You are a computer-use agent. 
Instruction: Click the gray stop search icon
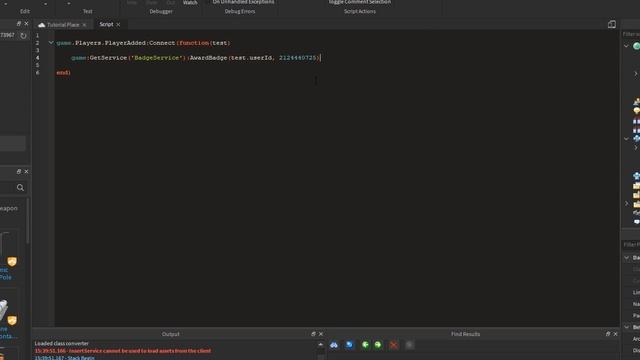click(409, 345)
